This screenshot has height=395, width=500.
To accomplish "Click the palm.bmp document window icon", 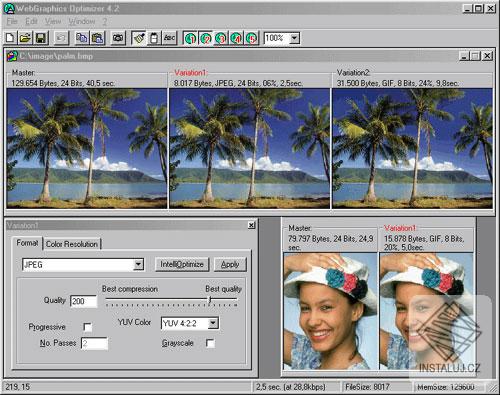I will click(x=12, y=56).
